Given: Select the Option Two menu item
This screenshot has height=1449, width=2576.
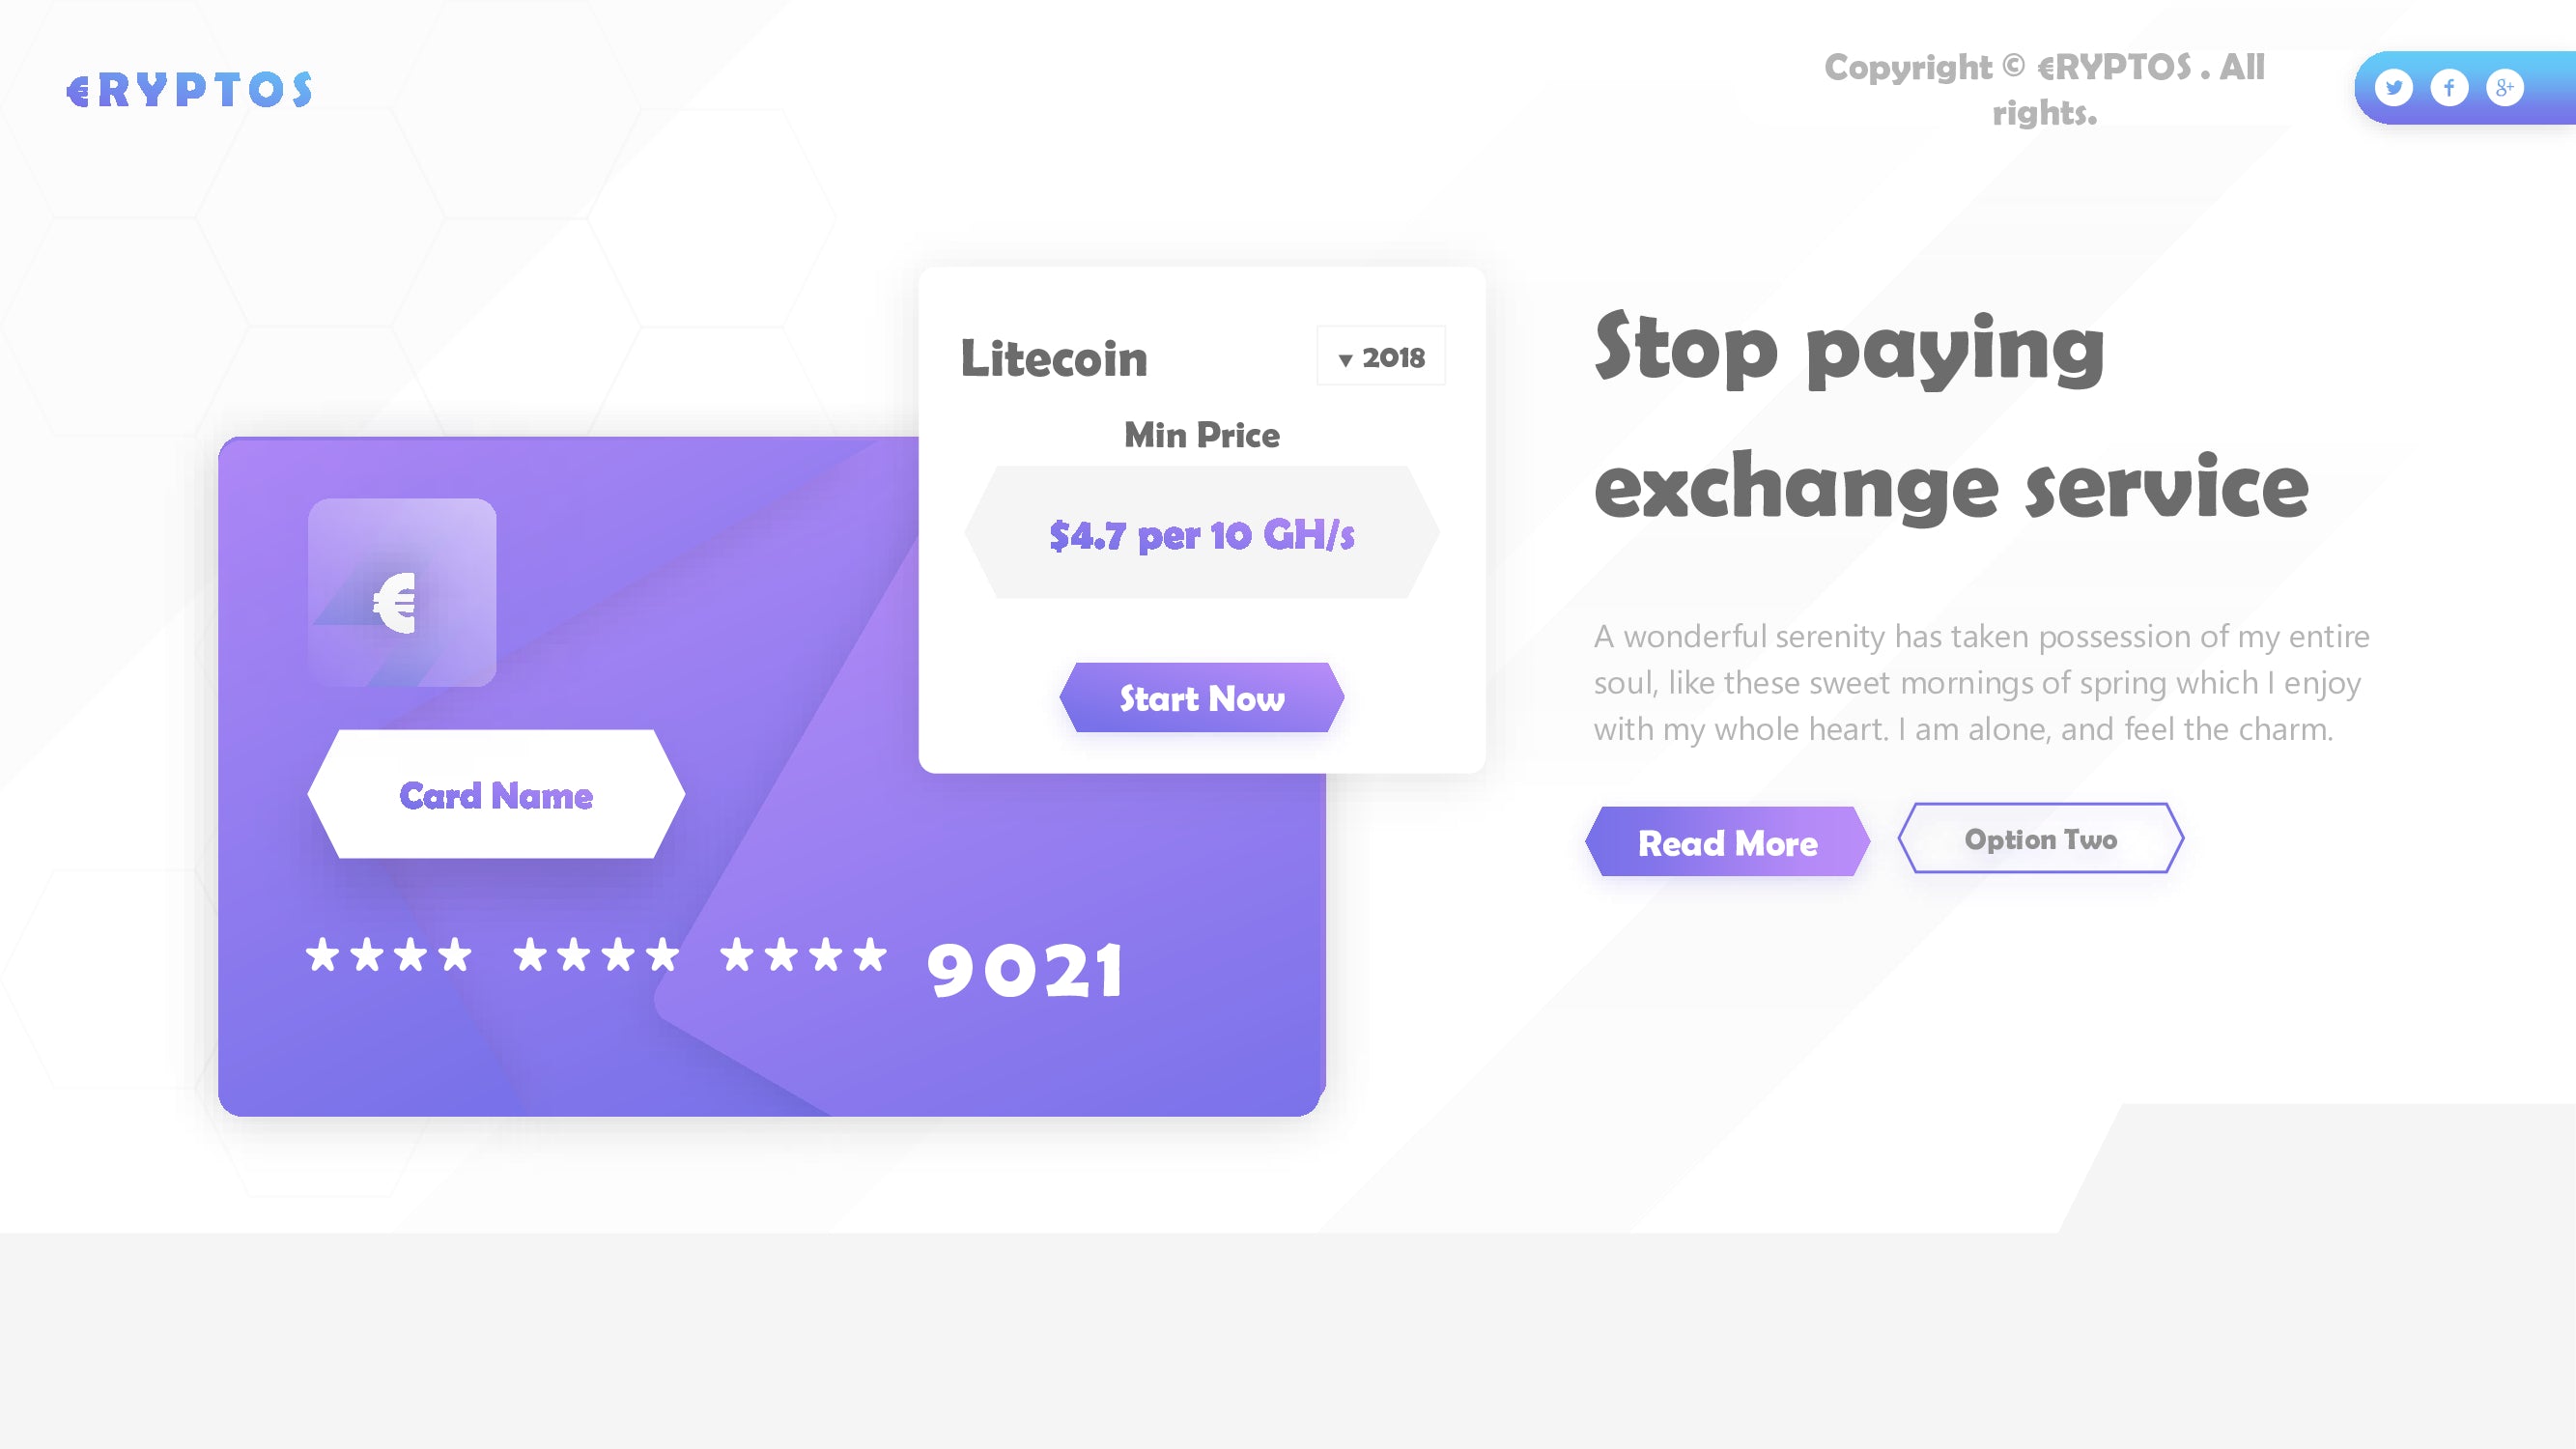Looking at the screenshot, I should coord(2042,838).
